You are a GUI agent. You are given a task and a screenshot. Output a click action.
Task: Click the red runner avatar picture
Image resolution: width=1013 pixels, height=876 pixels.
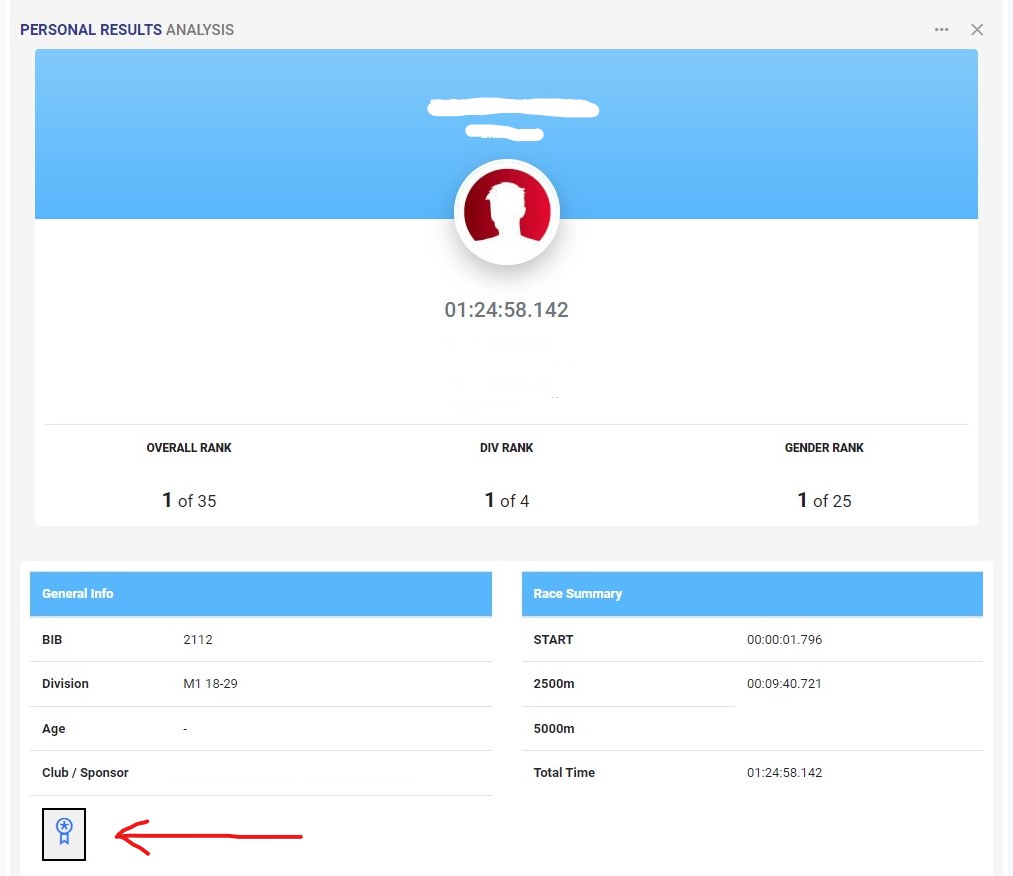[506, 212]
